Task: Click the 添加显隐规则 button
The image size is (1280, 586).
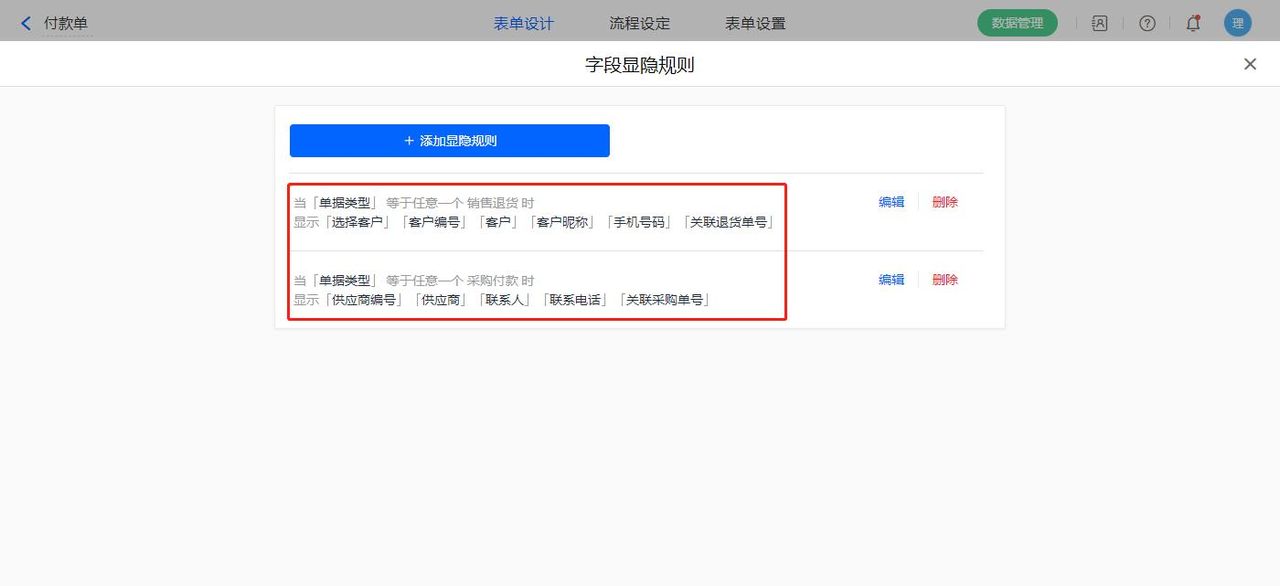Action: pyautogui.click(x=449, y=140)
